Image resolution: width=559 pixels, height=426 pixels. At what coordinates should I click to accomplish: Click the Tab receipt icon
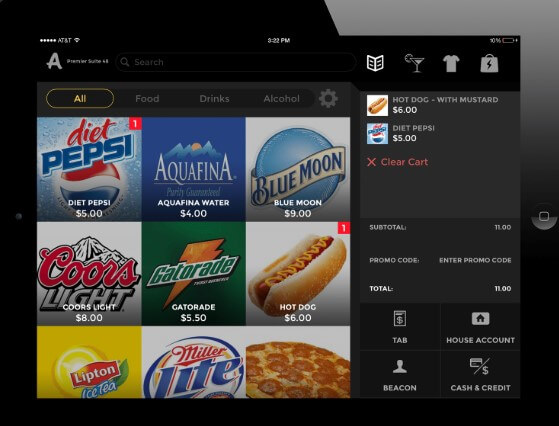400,318
